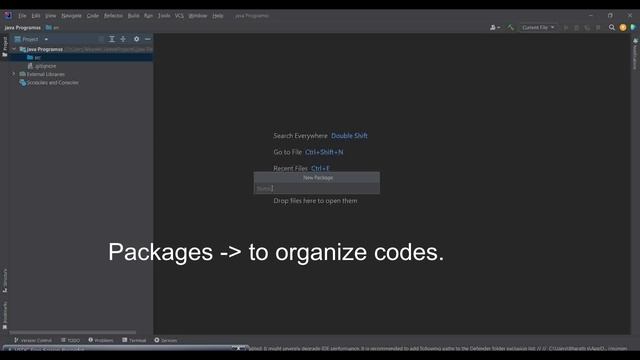This screenshot has height=360, width=640.
Task: Click the Run button icon
Action: pyautogui.click(x=566, y=27)
